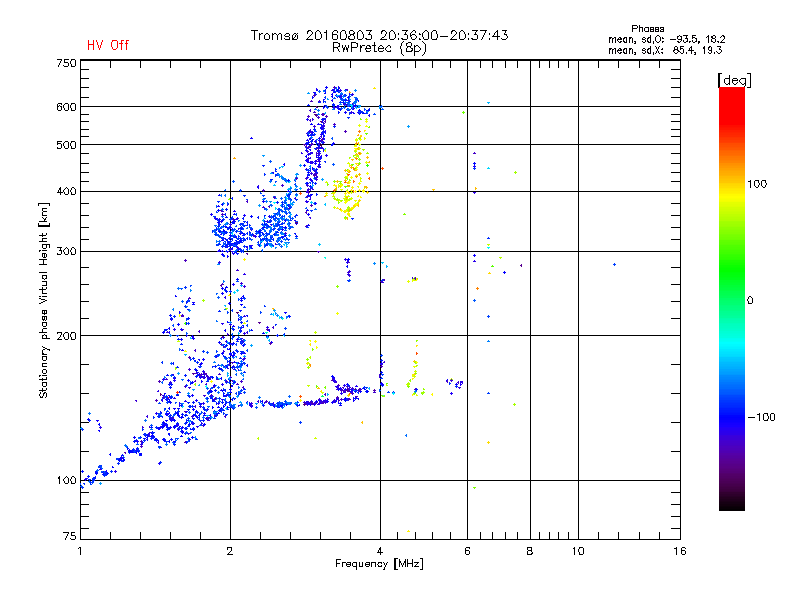Click colorbar tick label '0'
800x600 pixels.
point(750,301)
